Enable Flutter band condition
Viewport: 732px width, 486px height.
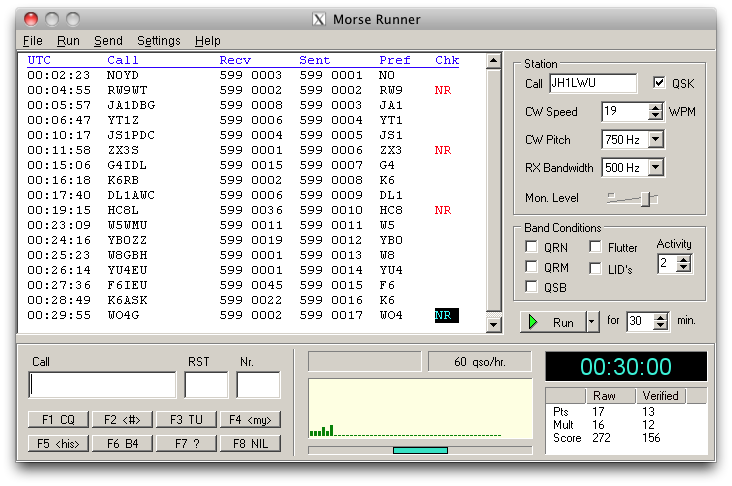(595, 247)
